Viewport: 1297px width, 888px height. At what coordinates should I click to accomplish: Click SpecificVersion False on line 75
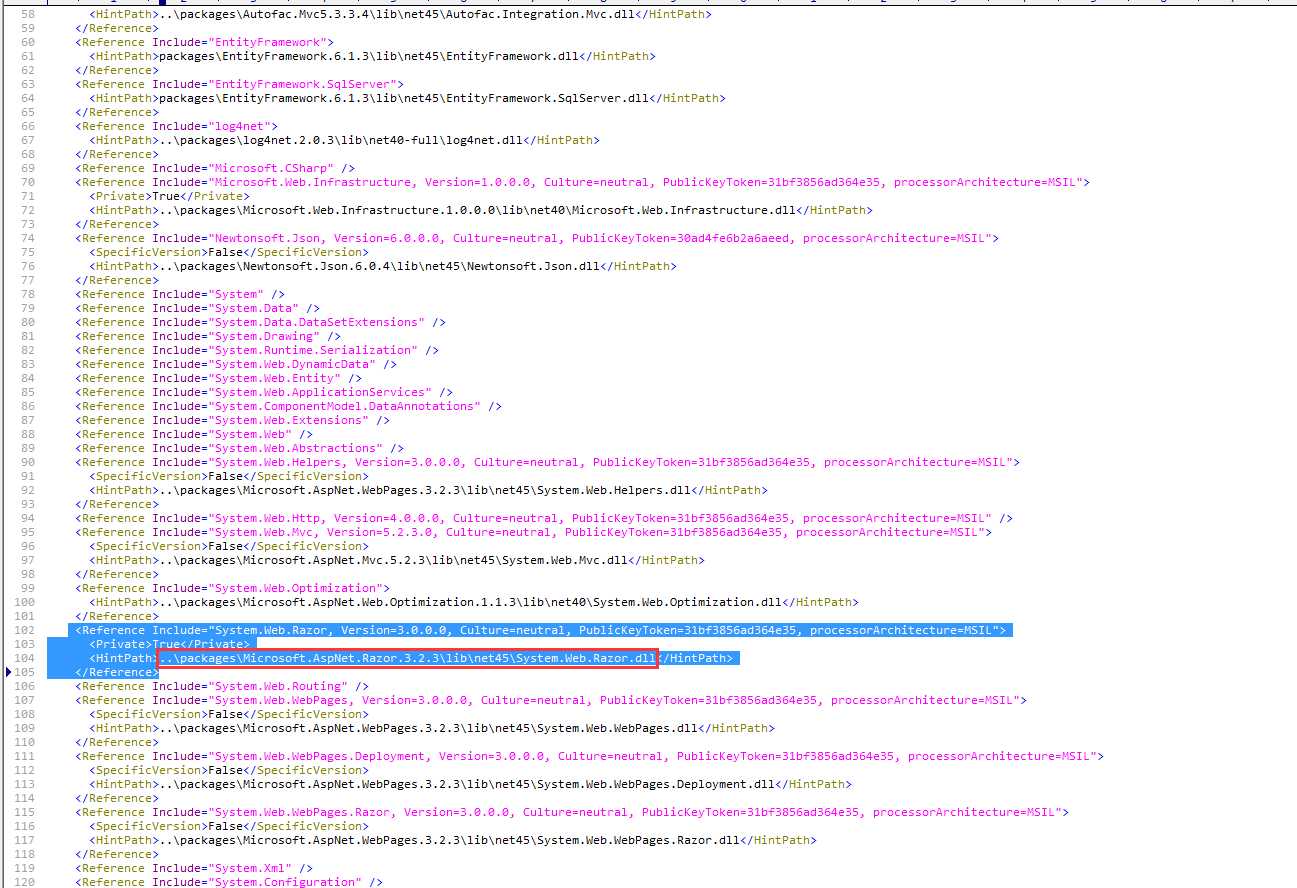(x=229, y=252)
